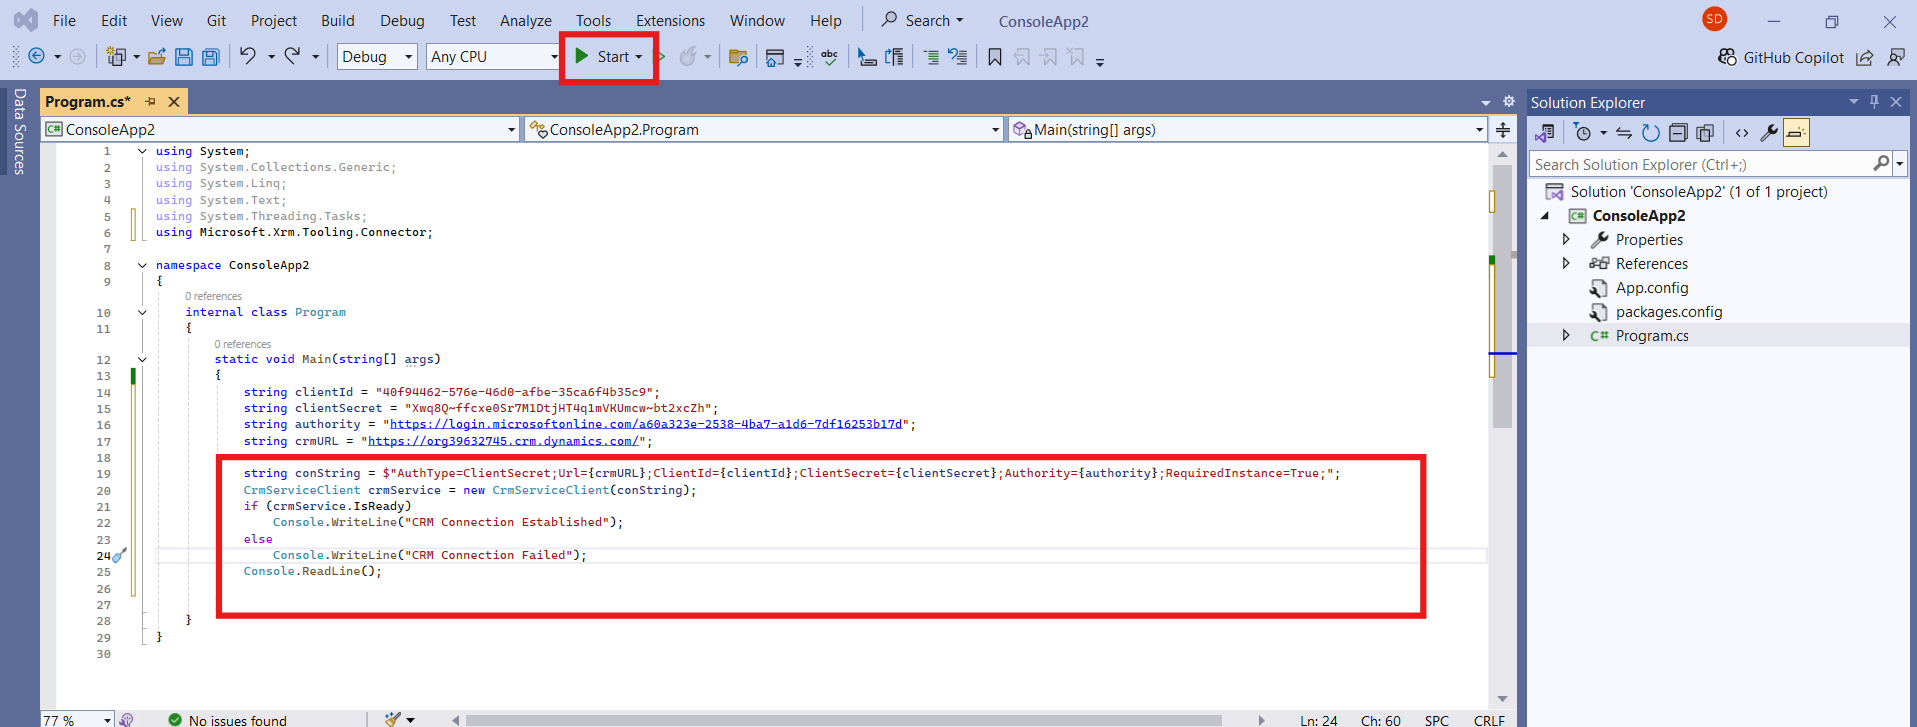
Task: Open Properties wrench icon in Solution Explorer
Action: click(x=1768, y=133)
